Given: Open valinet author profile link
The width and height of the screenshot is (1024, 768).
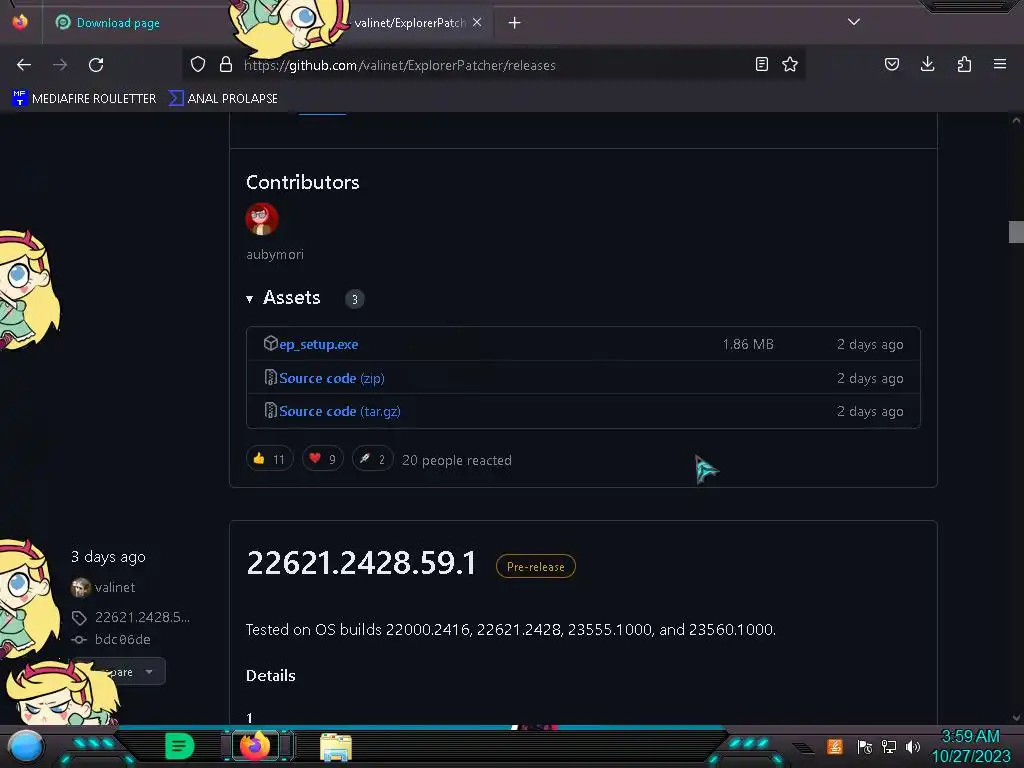Looking at the screenshot, I should pos(115,587).
